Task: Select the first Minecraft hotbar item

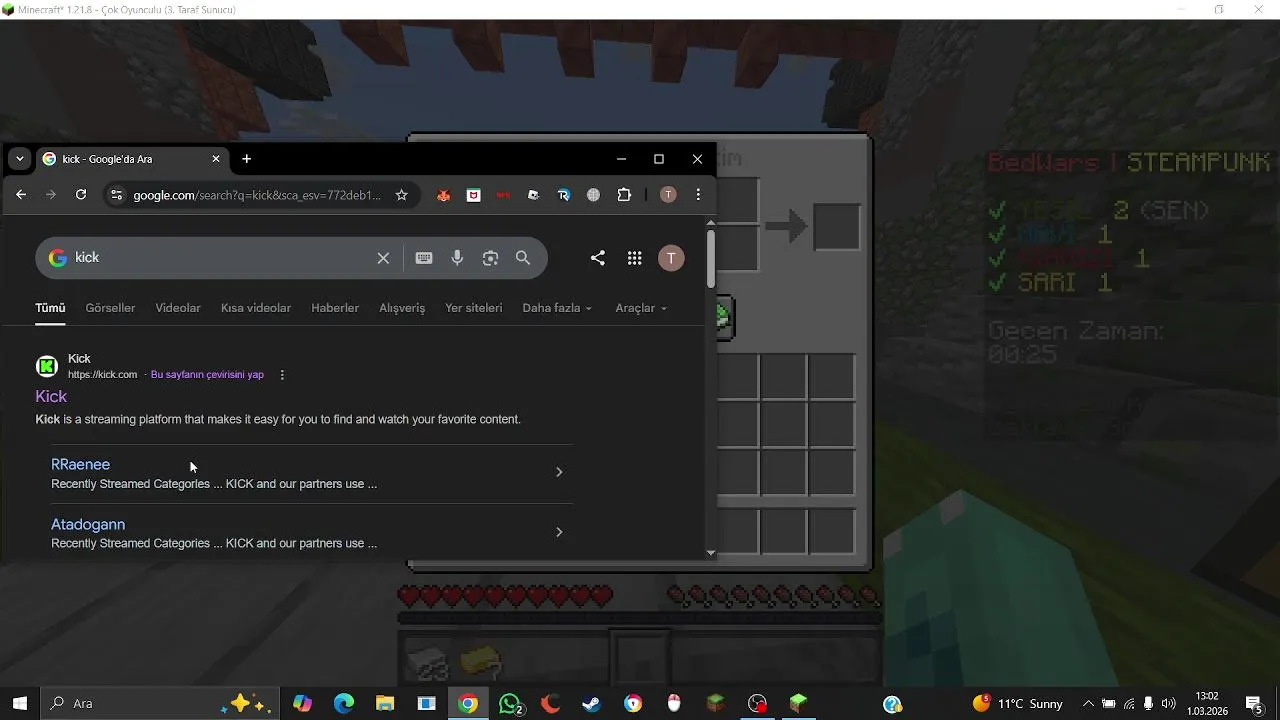Action: pyautogui.click(x=427, y=661)
